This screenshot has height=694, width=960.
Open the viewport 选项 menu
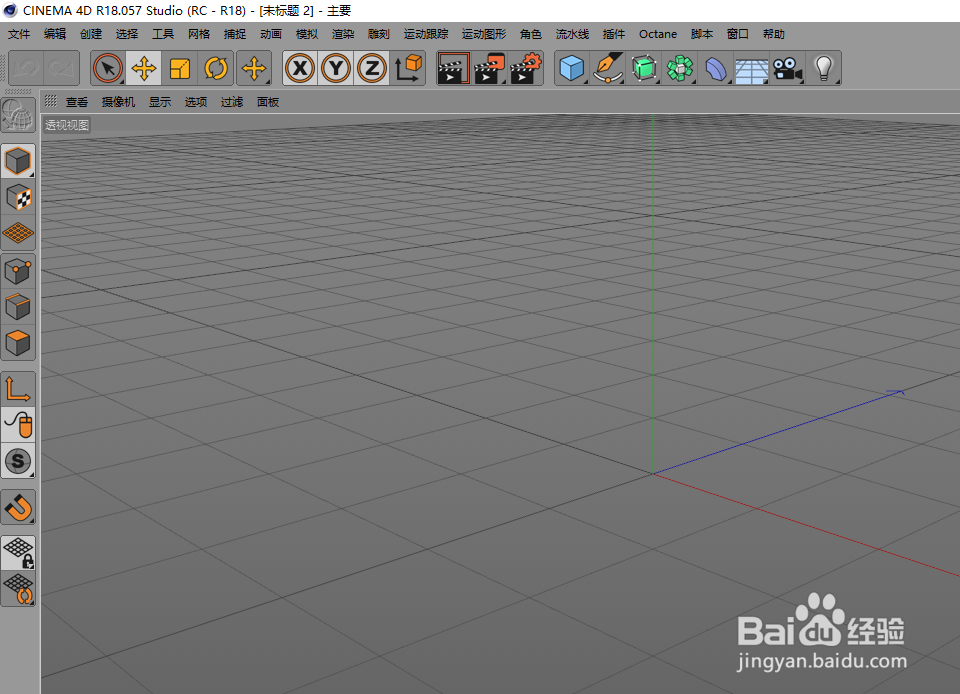pyautogui.click(x=196, y=102)
